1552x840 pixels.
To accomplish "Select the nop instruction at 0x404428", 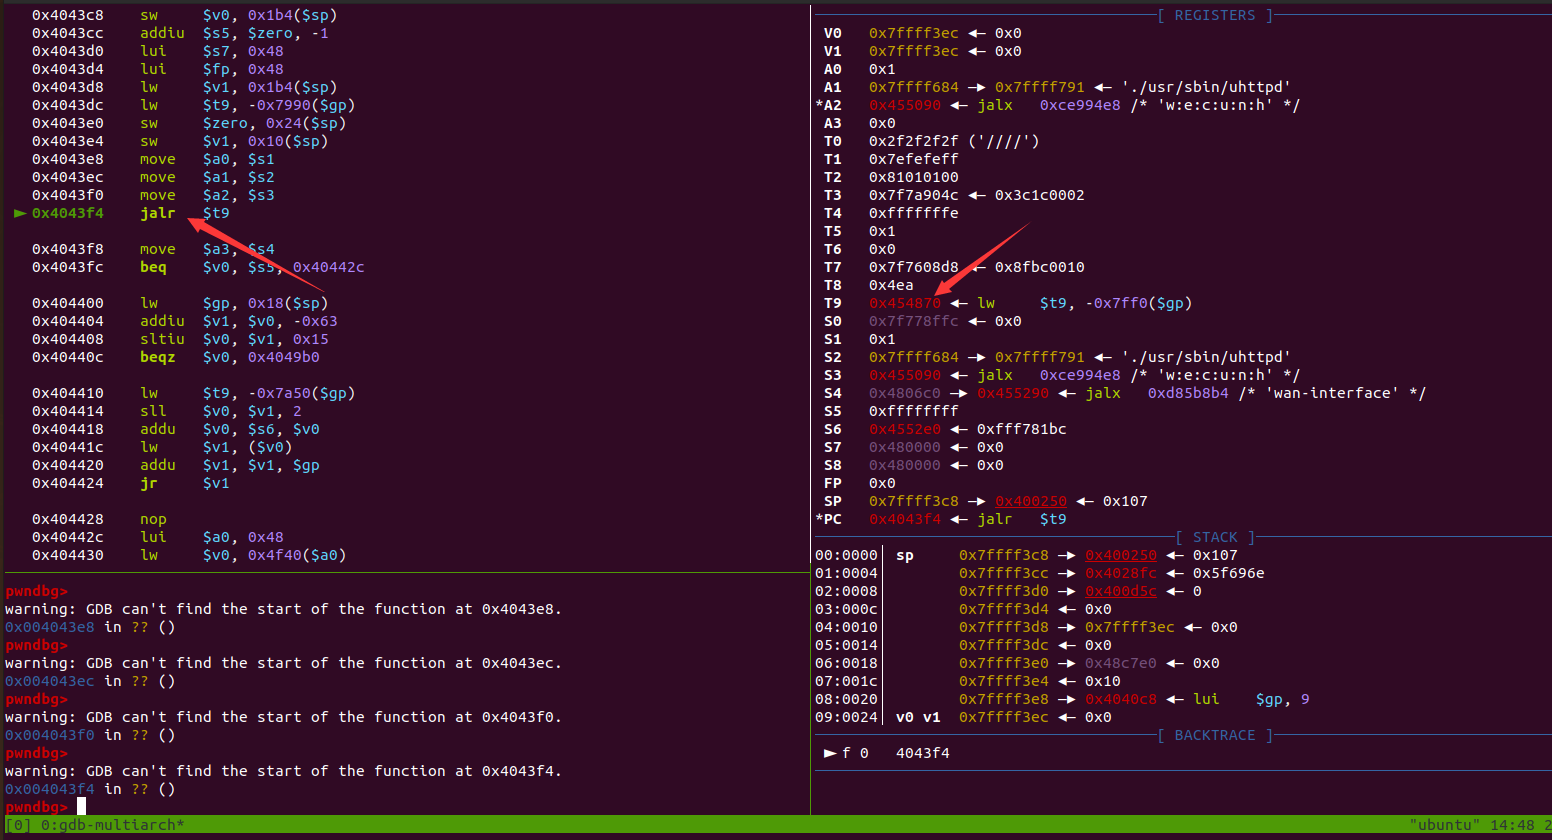I will 153,519.
